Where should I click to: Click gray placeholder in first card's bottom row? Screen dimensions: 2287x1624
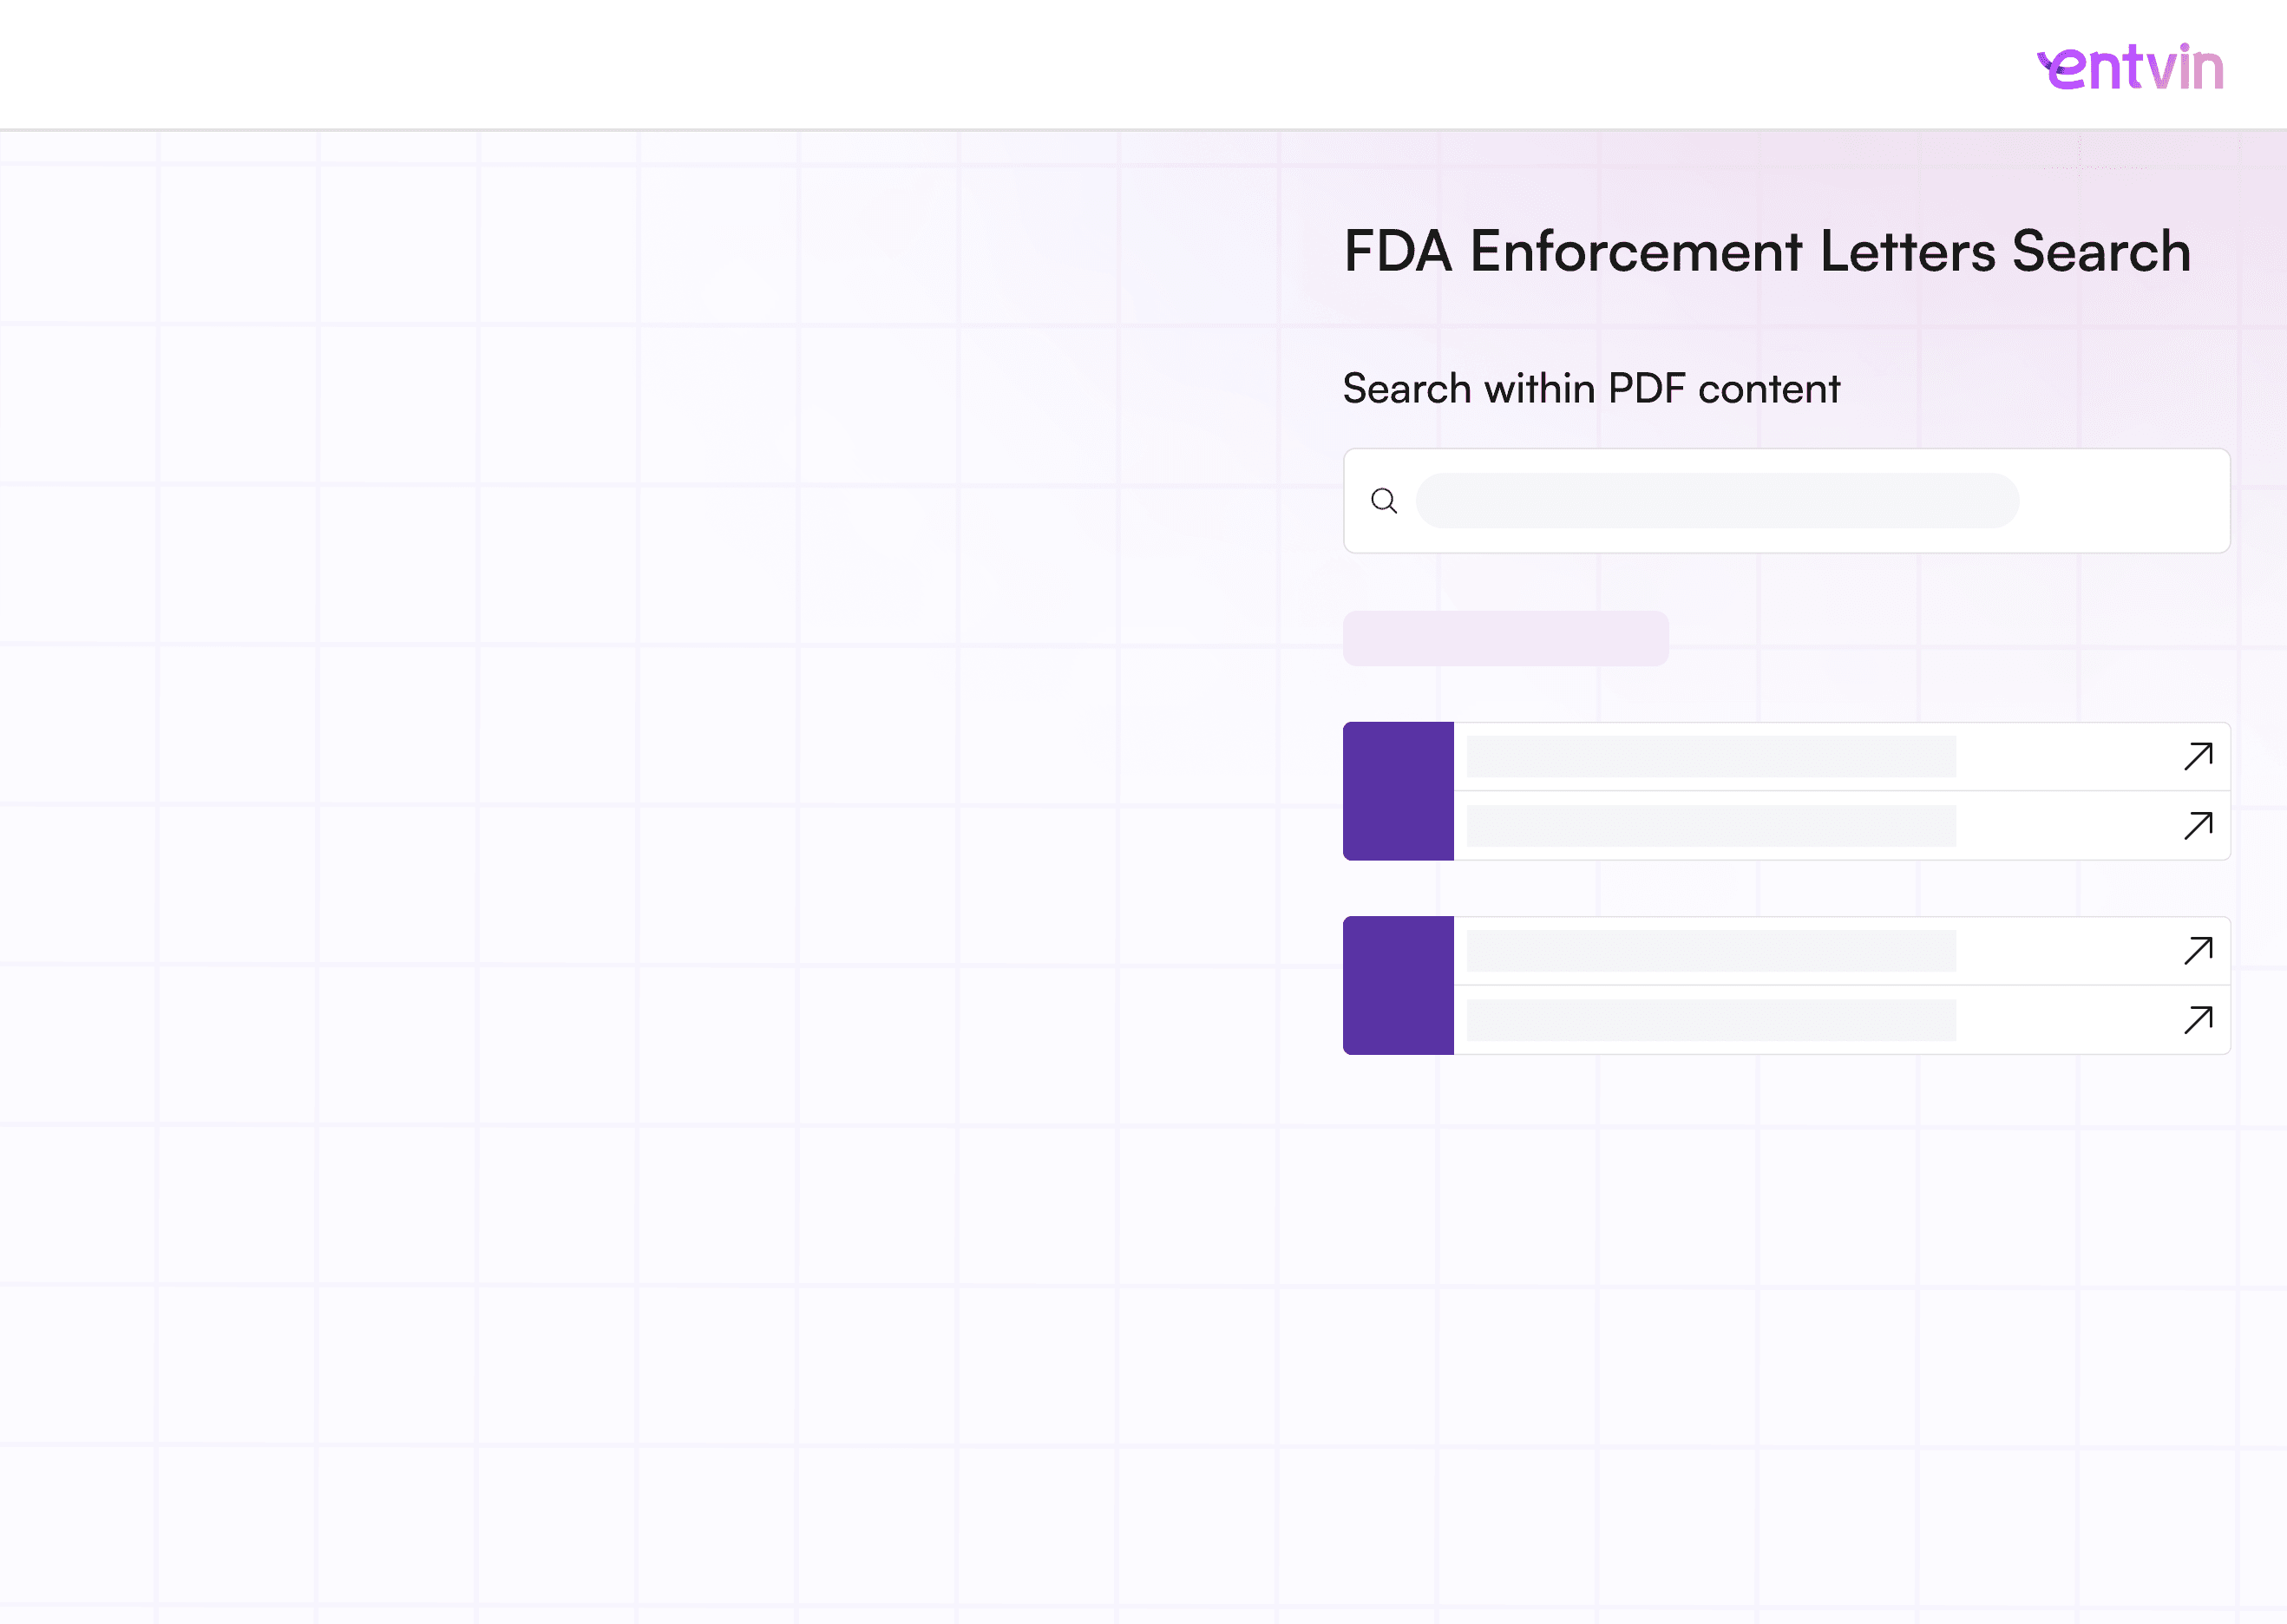[x=1711, y=826]
